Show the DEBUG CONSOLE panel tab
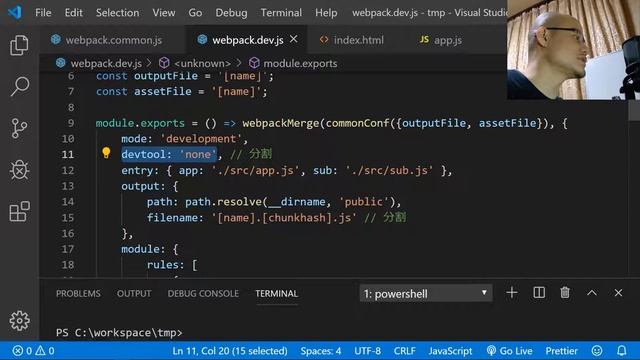 203,293
